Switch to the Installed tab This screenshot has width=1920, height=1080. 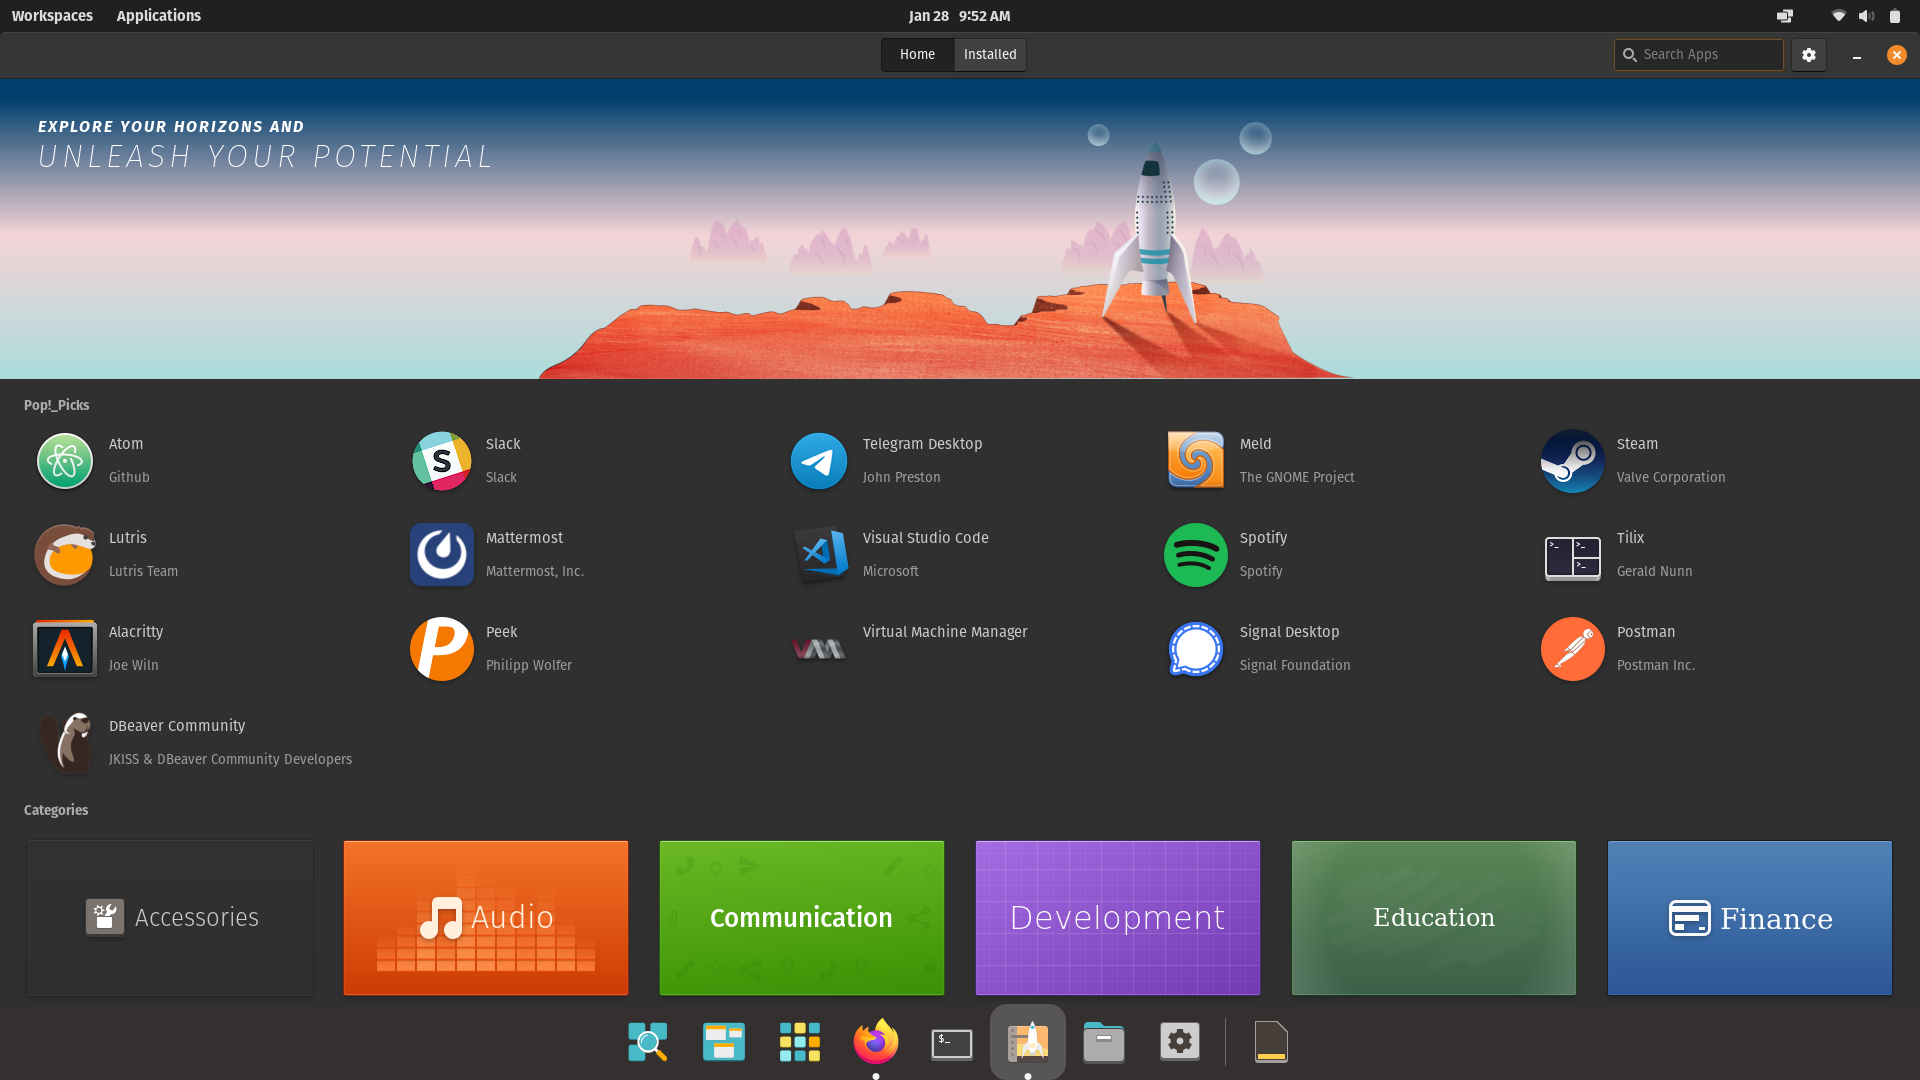point(990,55)
